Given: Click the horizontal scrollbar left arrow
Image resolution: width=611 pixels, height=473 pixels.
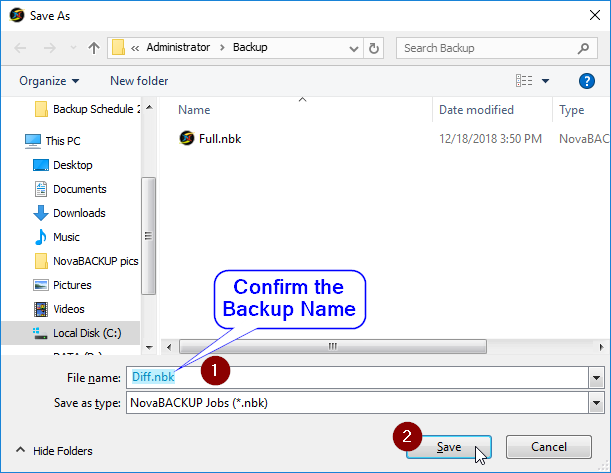Looking at the screenshot, I should click(169, 347).
